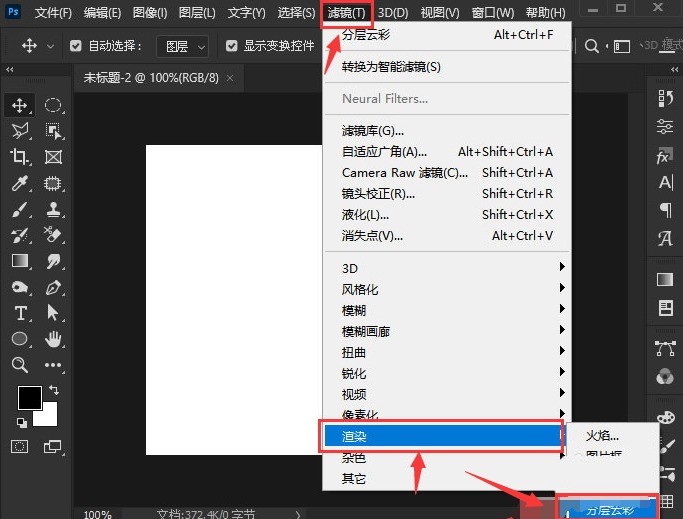Expand the left toolbox to two columns
Viewport: 683px width, 519px height.
(10, 69)
